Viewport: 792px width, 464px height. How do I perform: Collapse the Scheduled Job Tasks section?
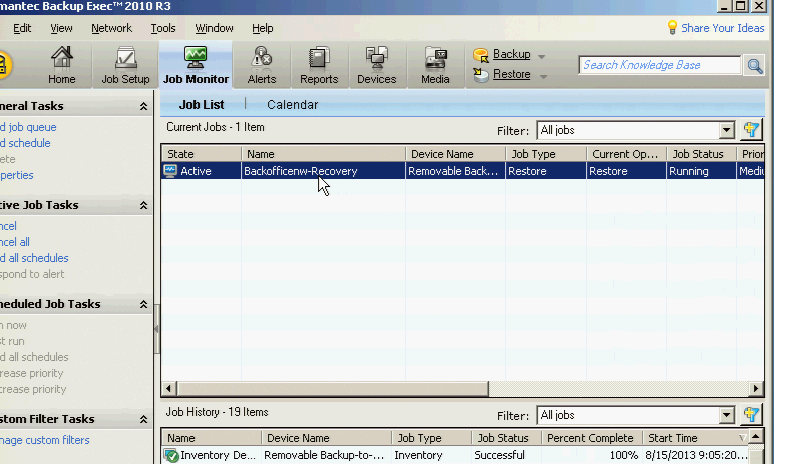click(143, 304)
